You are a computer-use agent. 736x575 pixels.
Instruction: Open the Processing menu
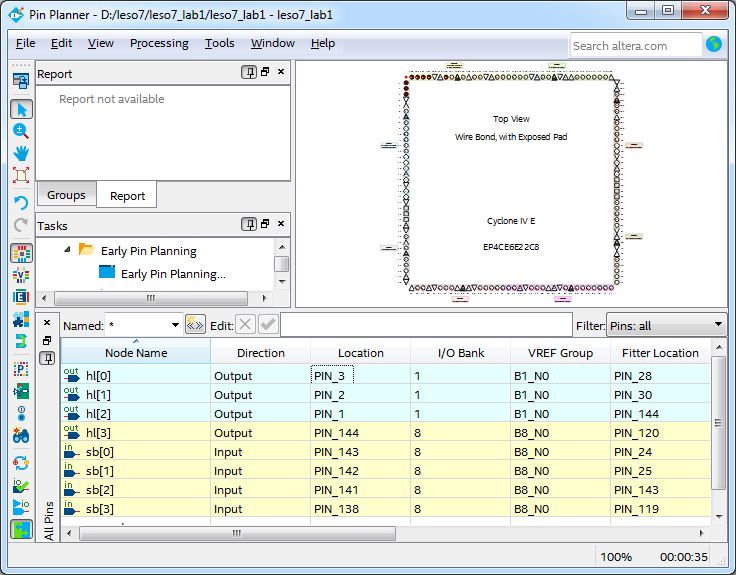159,43
